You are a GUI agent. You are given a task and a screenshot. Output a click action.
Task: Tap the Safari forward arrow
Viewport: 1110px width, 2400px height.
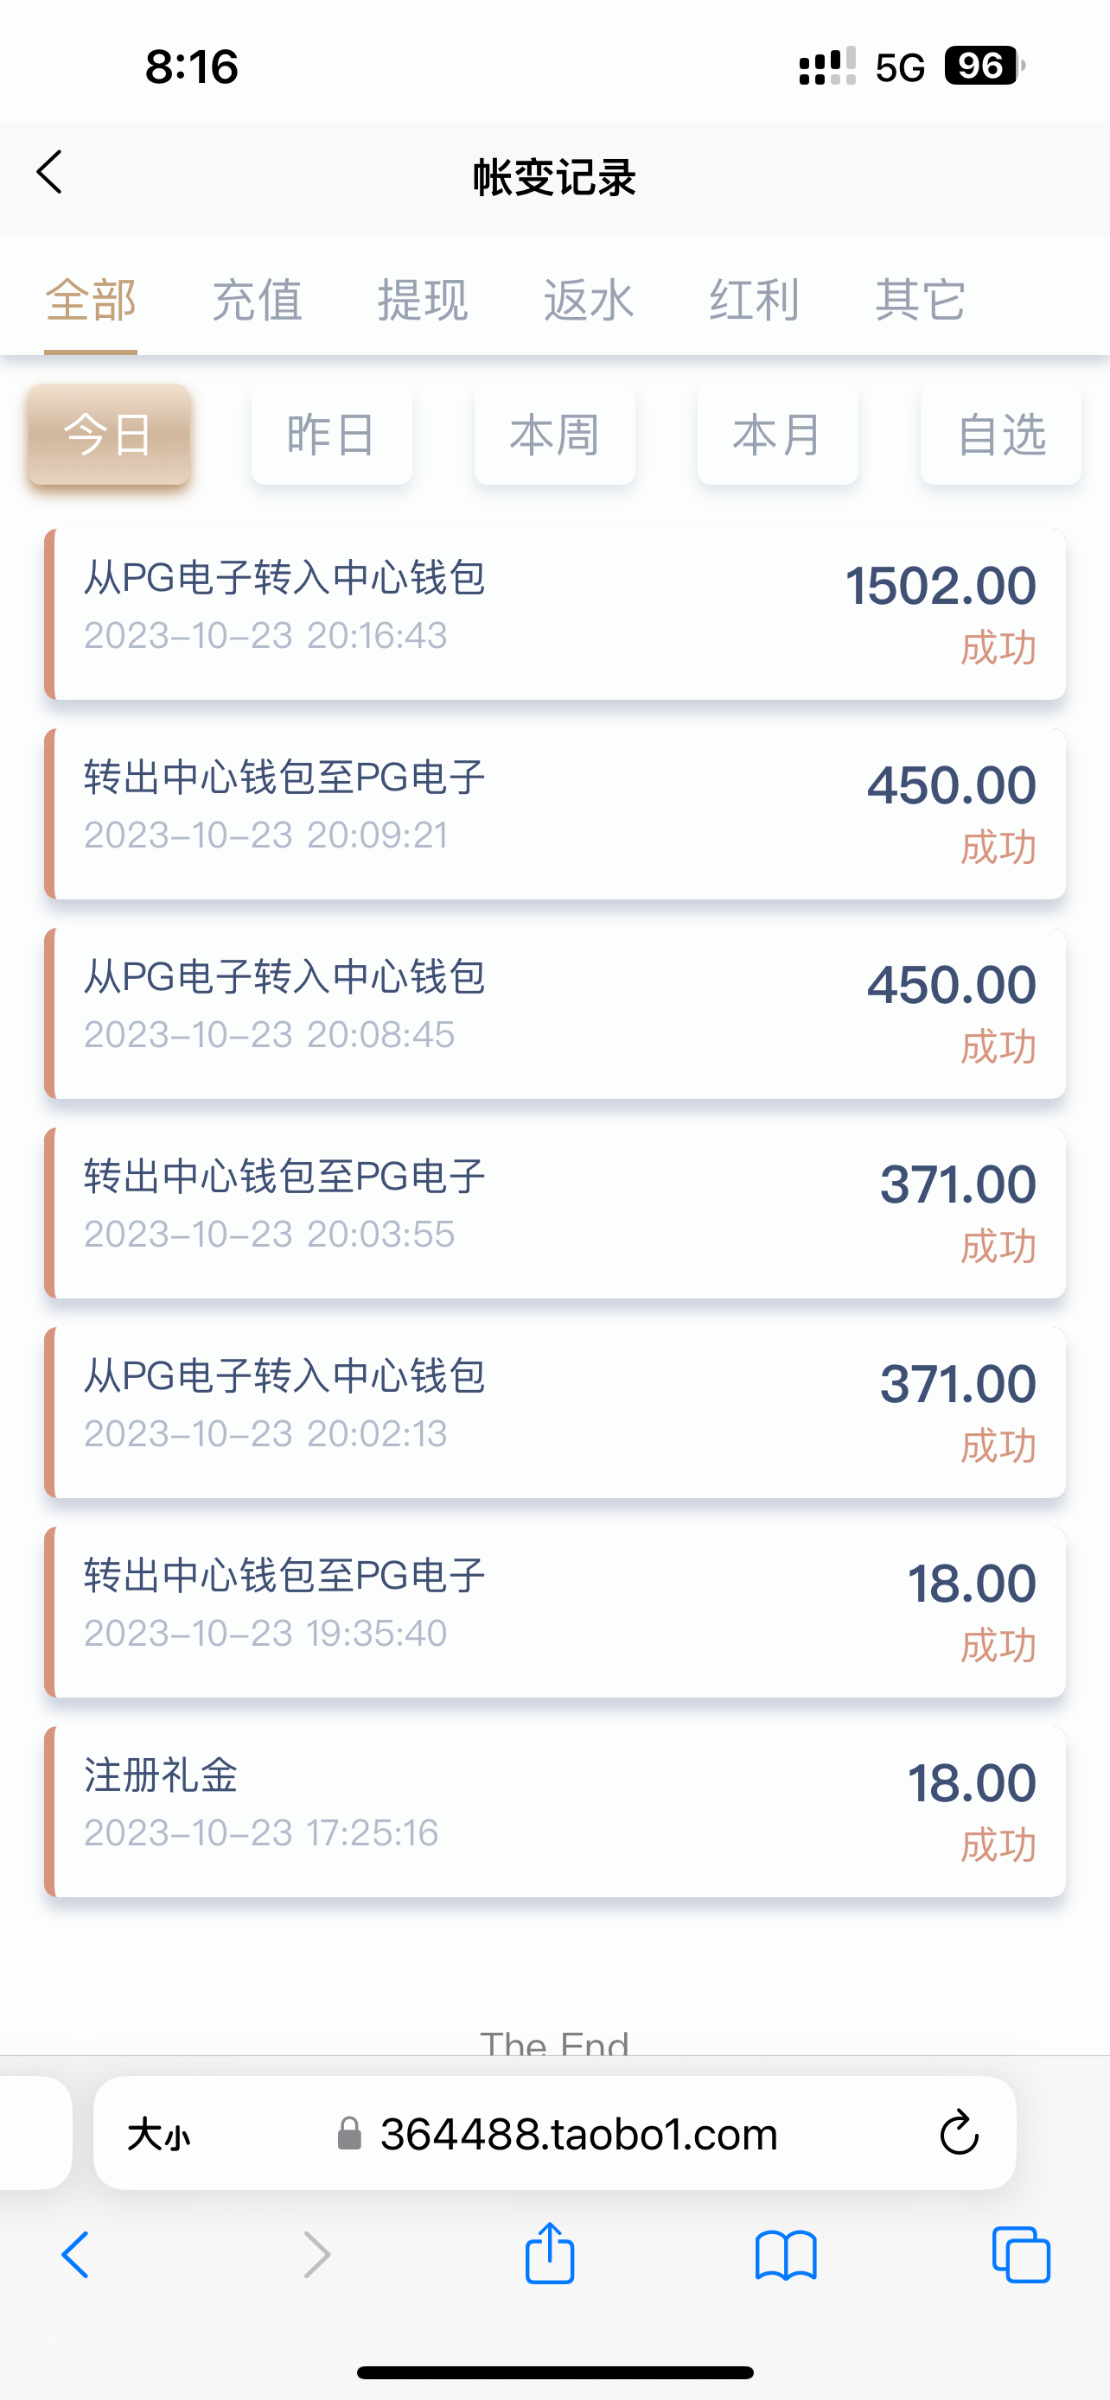317,2255
